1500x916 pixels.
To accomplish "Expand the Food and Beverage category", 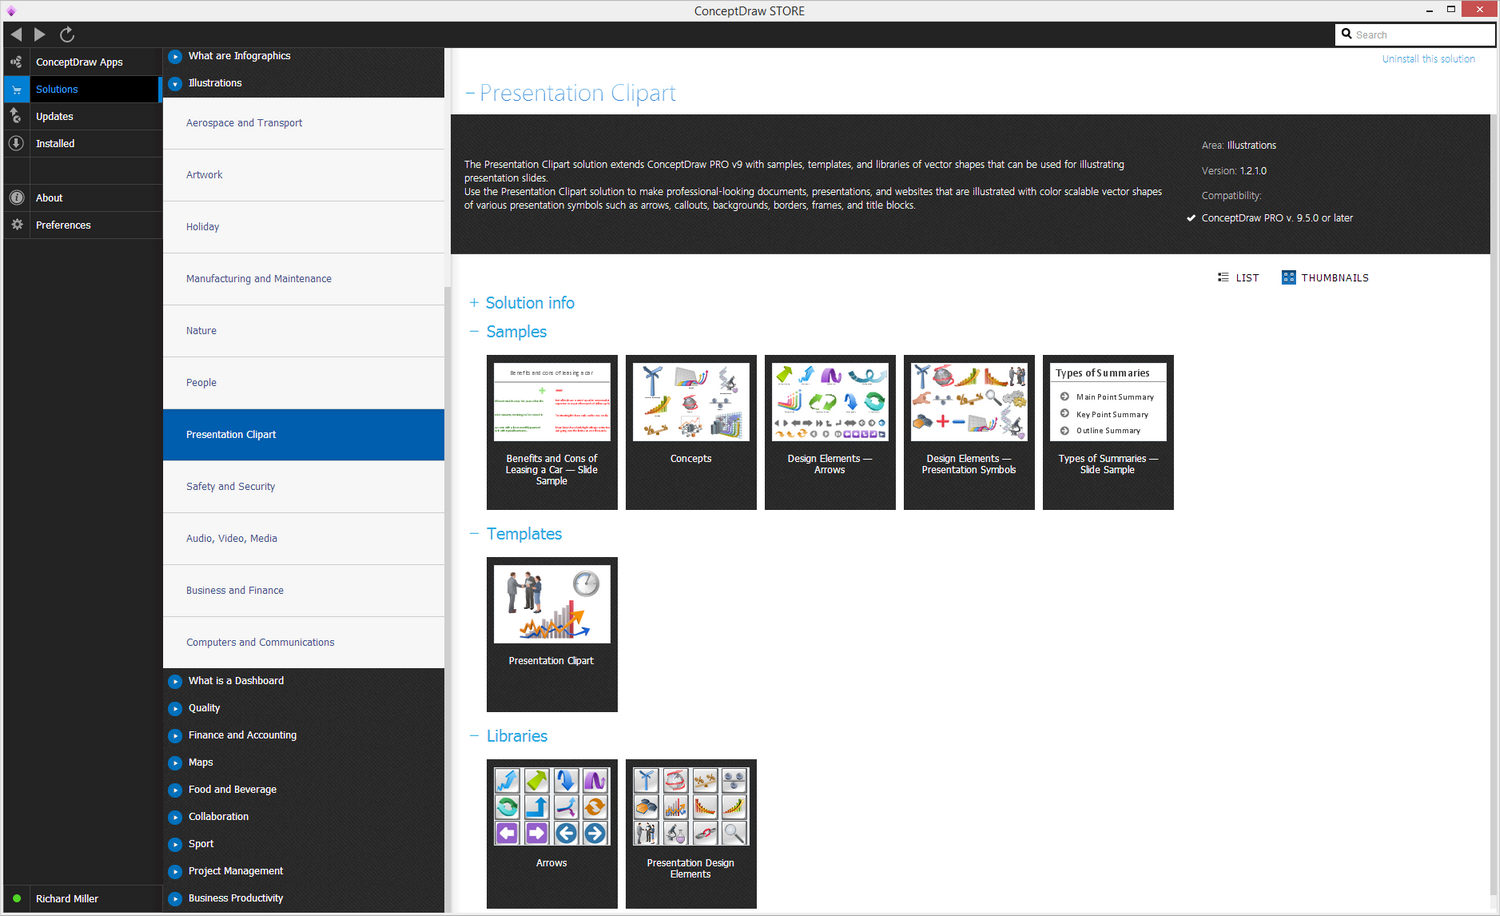I will 175,789.
